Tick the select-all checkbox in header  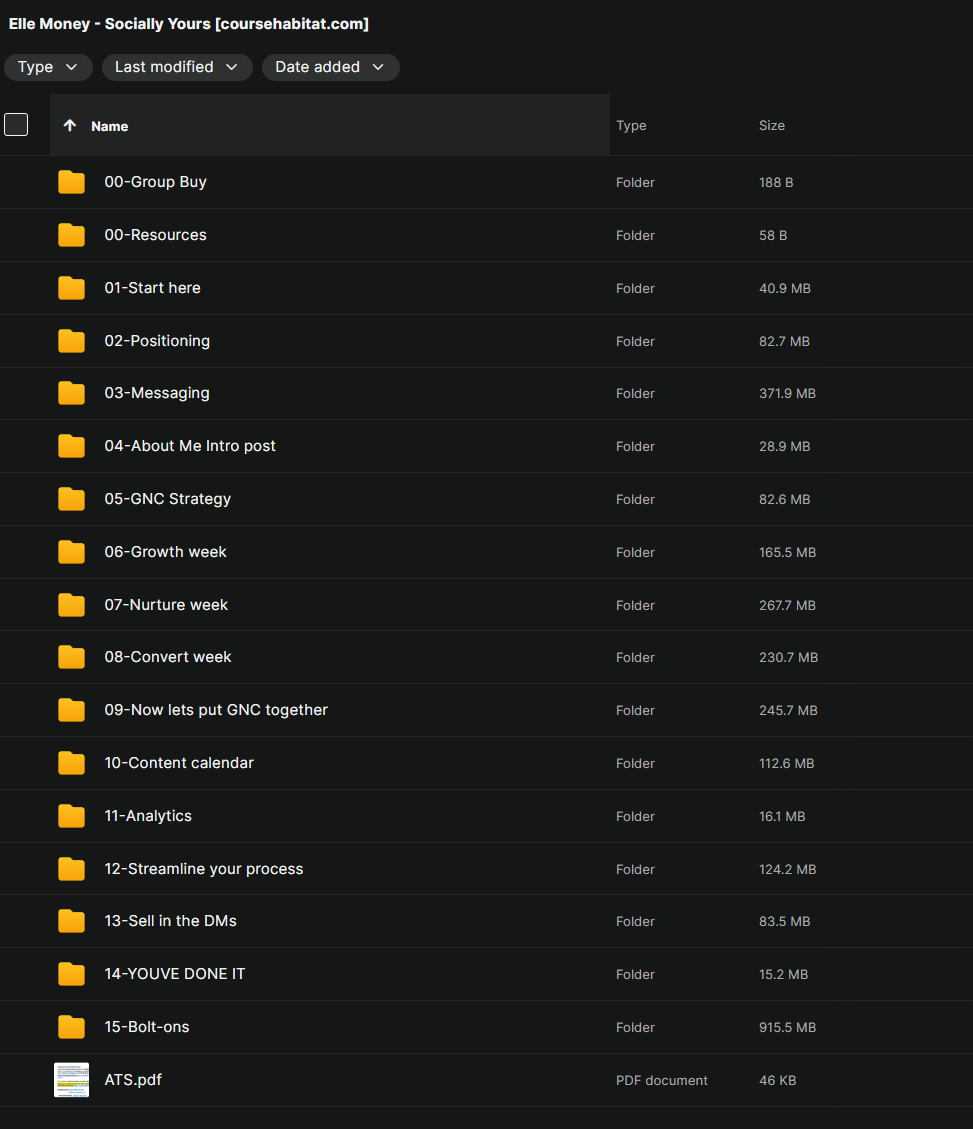(x=16, y=125)
